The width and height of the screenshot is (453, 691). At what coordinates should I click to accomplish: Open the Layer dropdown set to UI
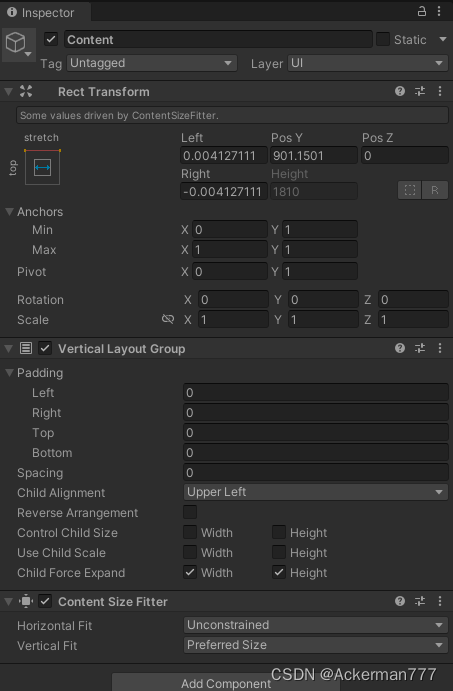(x=368, y=63)
